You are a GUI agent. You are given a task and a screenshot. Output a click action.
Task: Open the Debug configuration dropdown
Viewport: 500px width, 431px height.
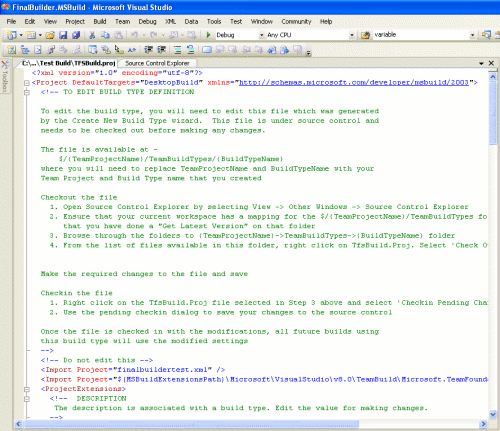tap(261, 35)
